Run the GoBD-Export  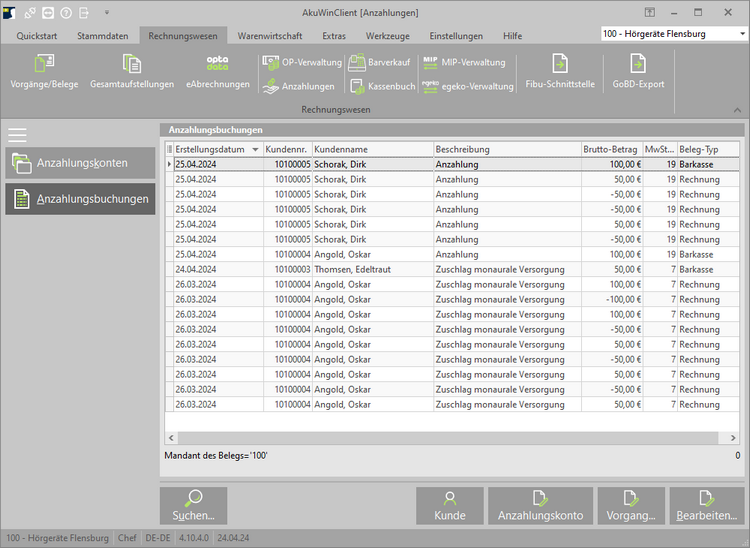tap(638, 72)
